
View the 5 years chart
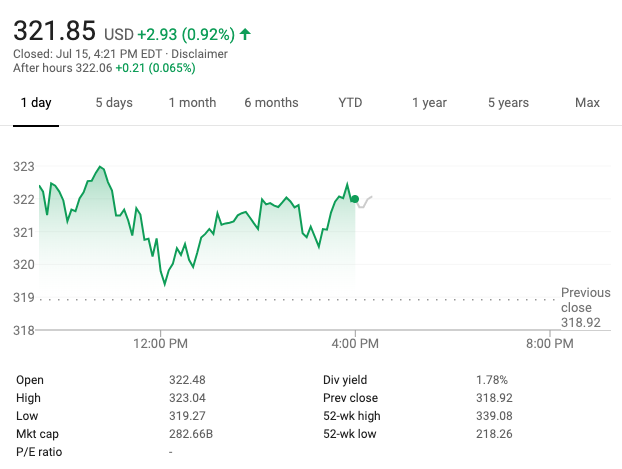coord(508,103)
